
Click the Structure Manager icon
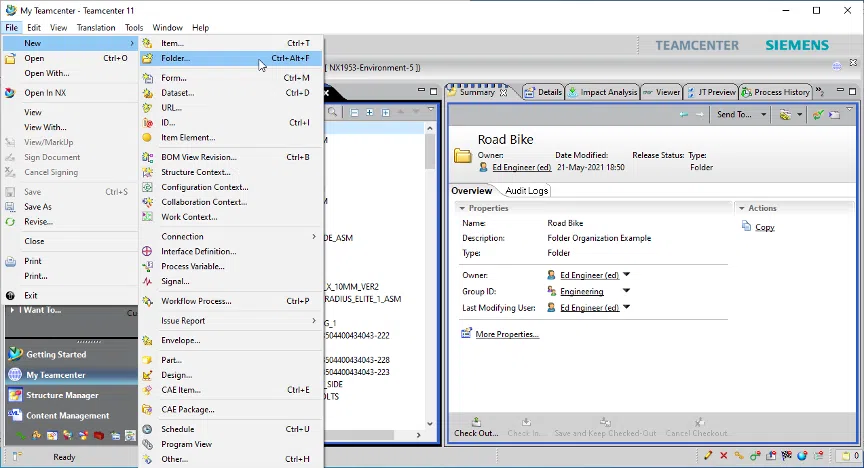[x=15, y=395]
